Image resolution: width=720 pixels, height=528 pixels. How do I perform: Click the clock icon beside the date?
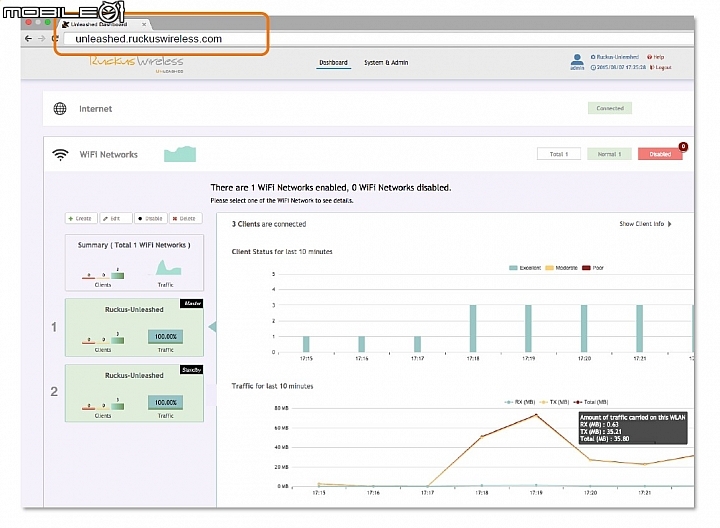click(x=593, y=67)
